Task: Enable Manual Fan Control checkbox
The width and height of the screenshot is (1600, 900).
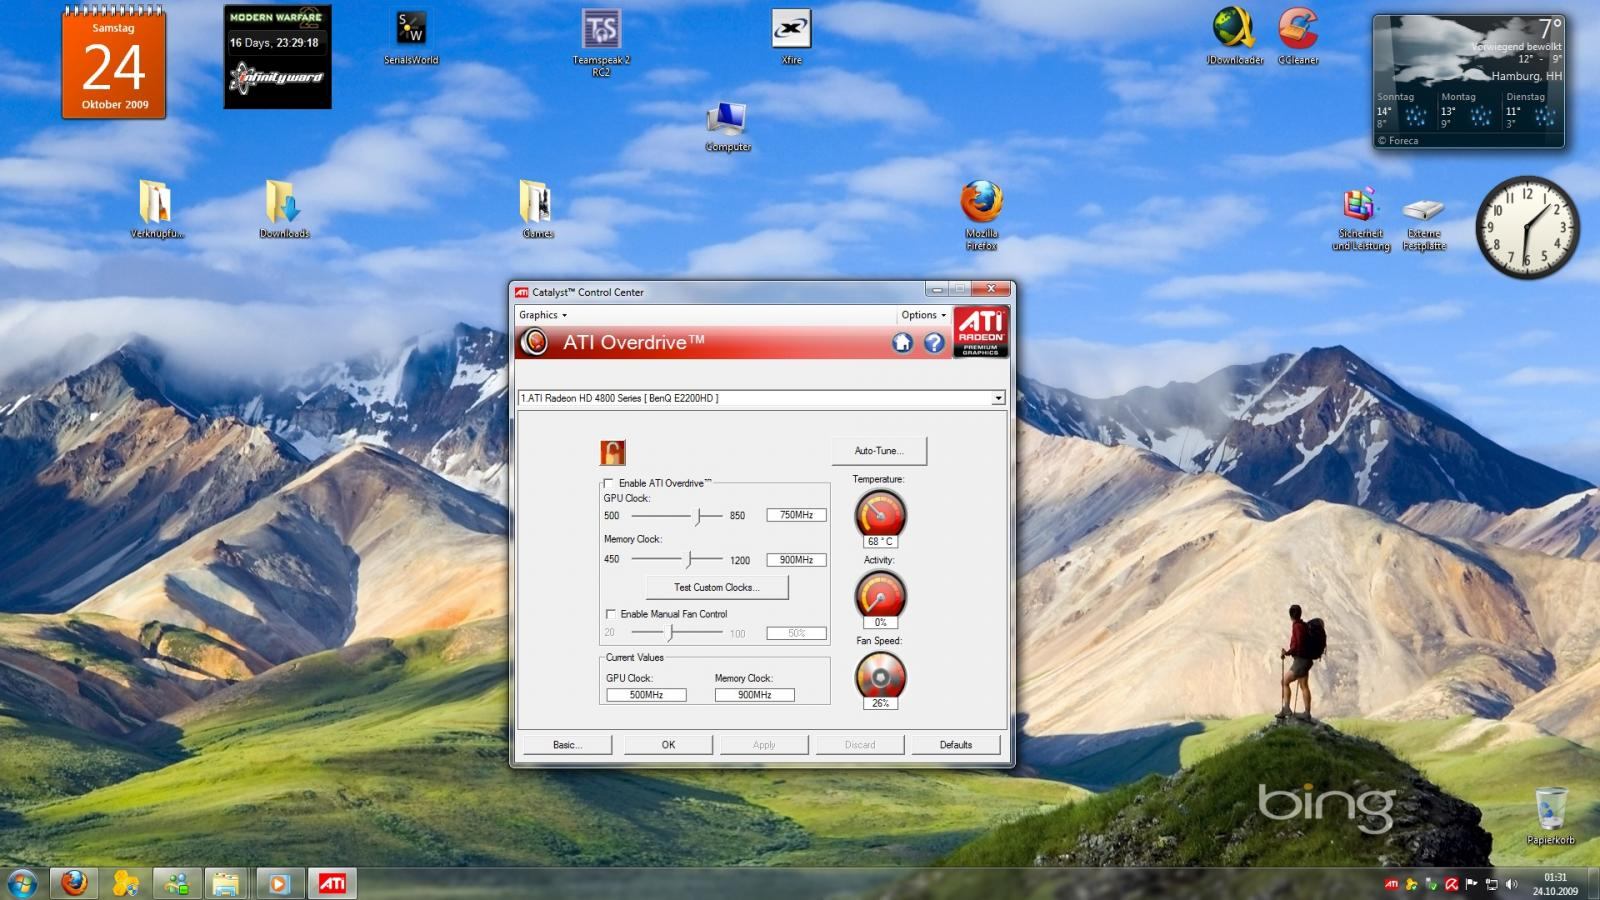Action: click(610, 614)
